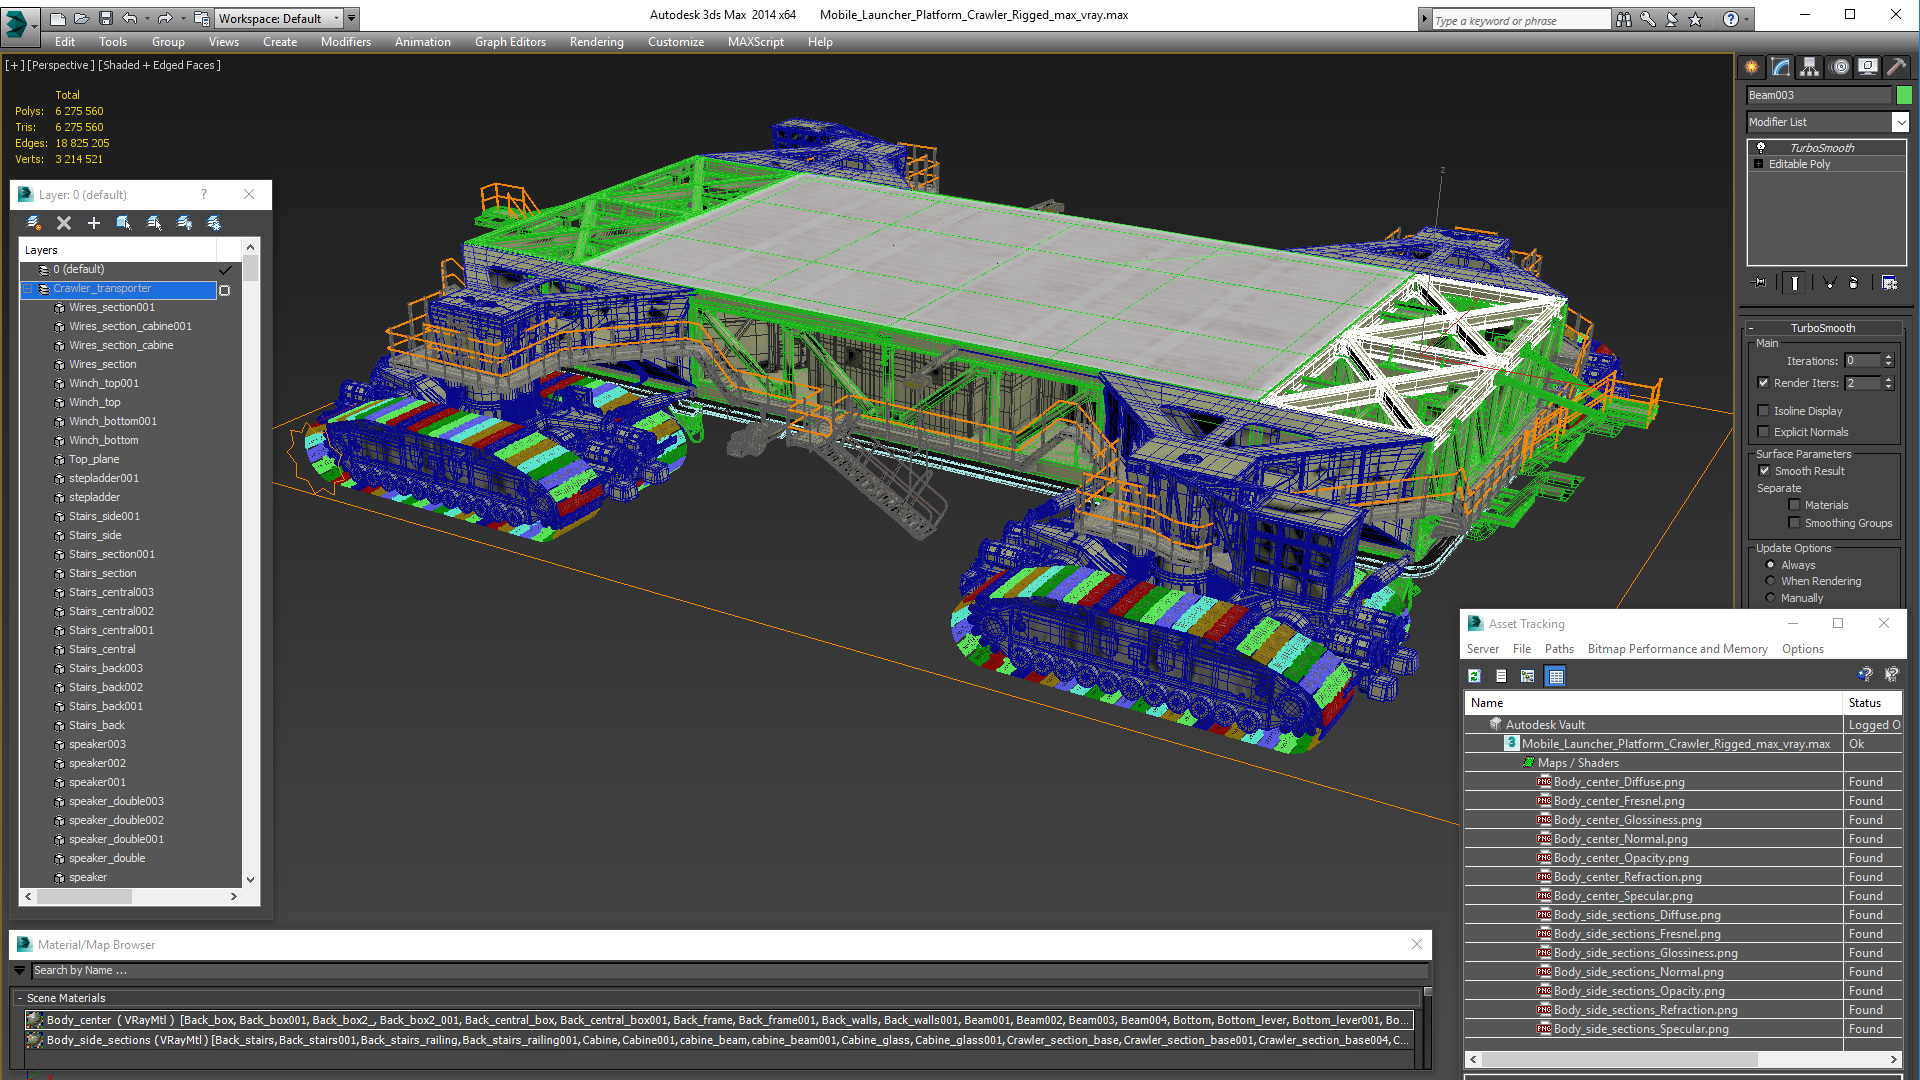
Task: Refresh the Asset Tracking list
Action: pyautogui.click(x=1474, y=676)
